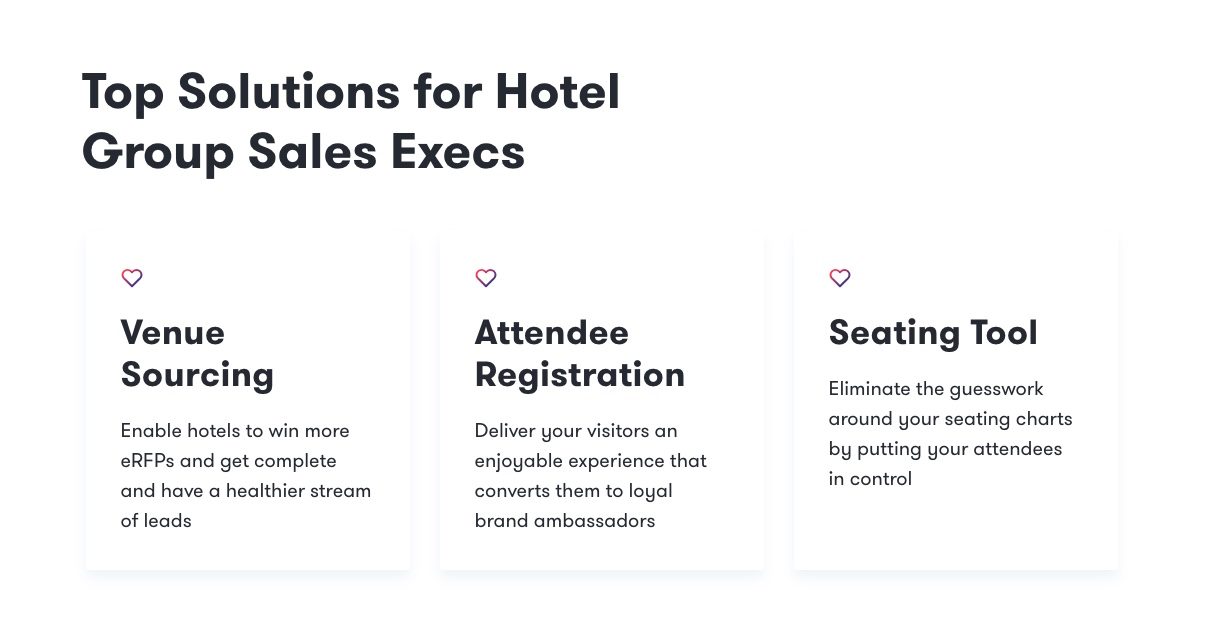Click 'of leads' line in first card

click(156, 521)
